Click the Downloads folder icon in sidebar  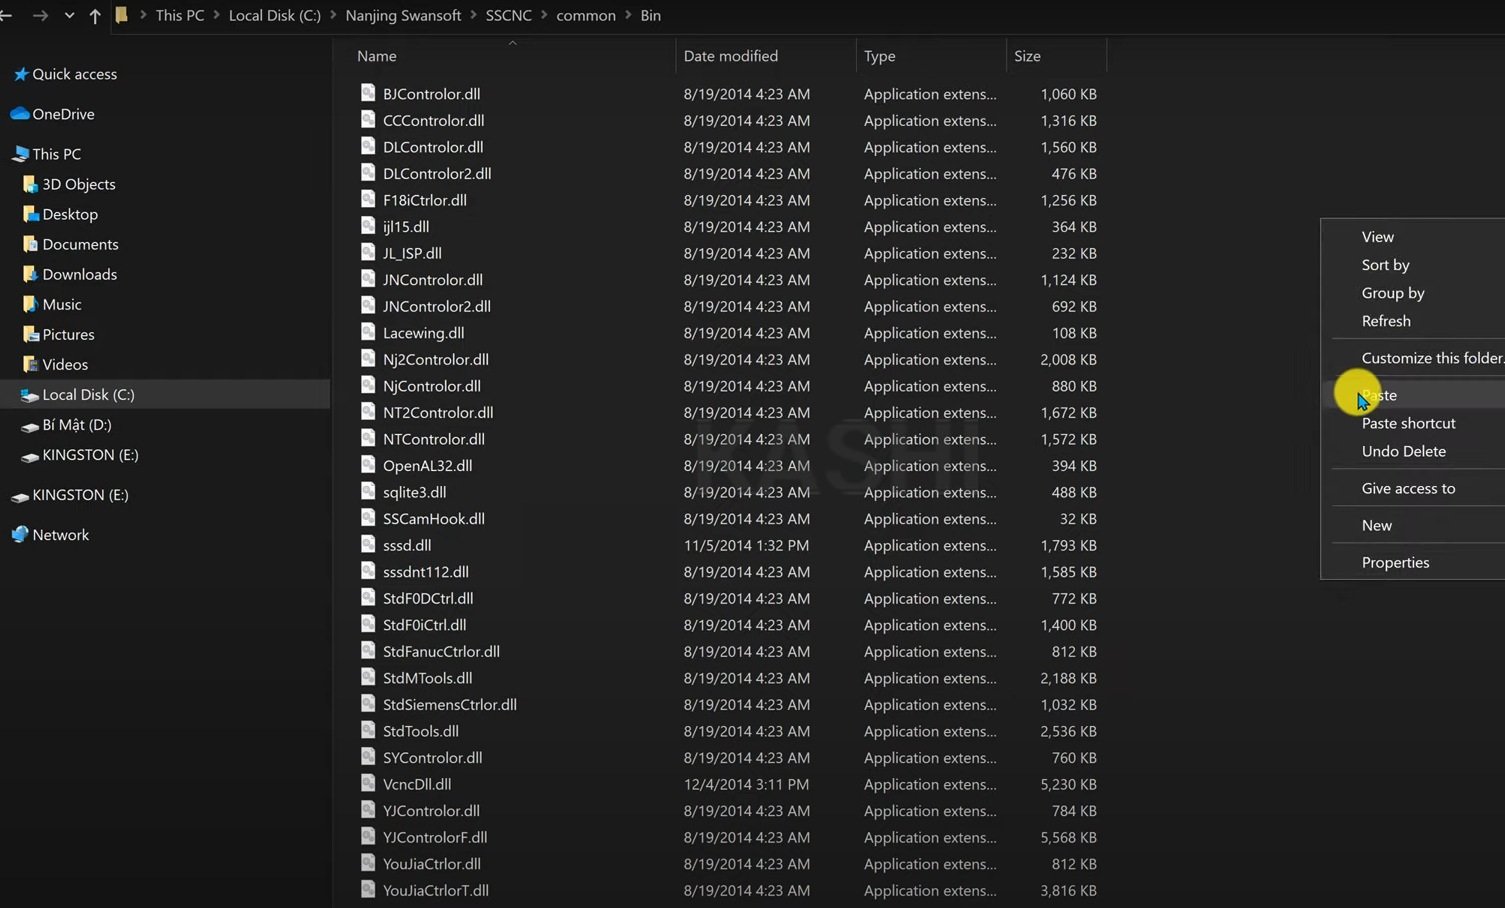coord(30,274)
